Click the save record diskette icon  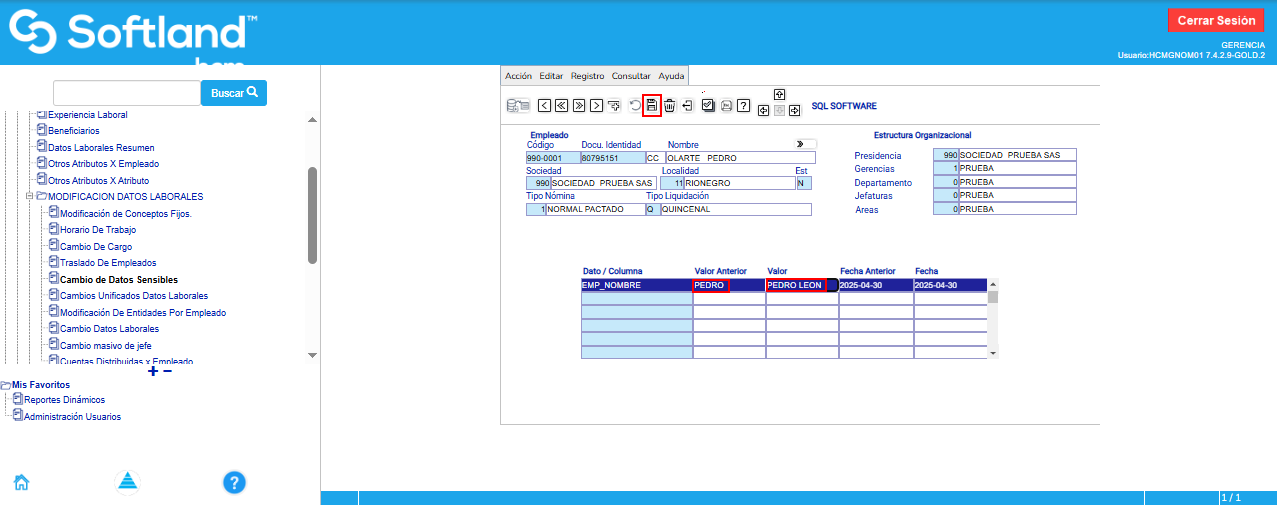(652, 105)
